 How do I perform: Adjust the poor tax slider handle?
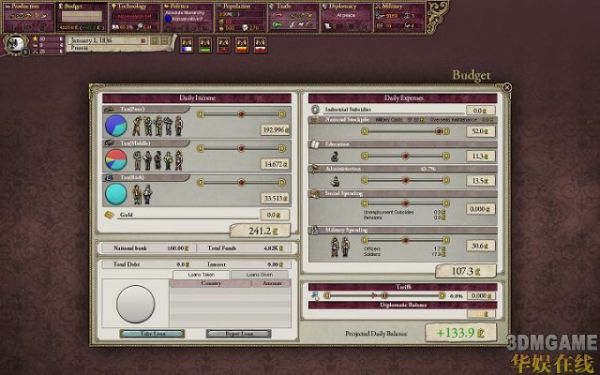coord(241,114)
